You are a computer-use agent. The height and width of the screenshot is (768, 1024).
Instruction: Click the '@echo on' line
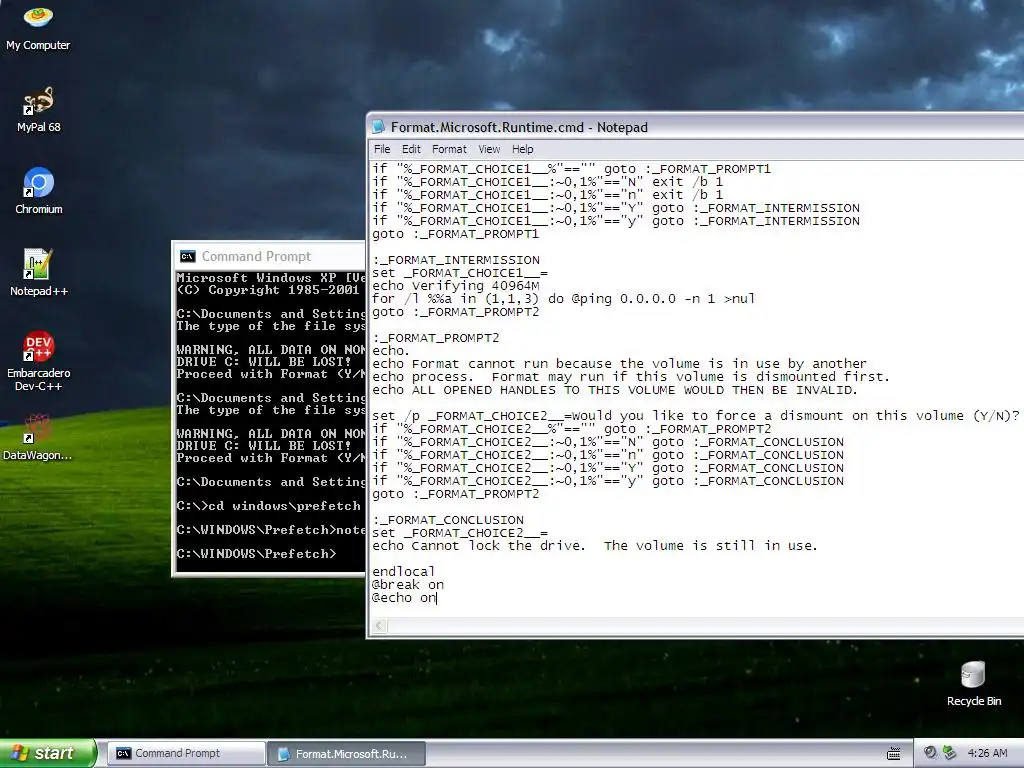tap(404, 598)
